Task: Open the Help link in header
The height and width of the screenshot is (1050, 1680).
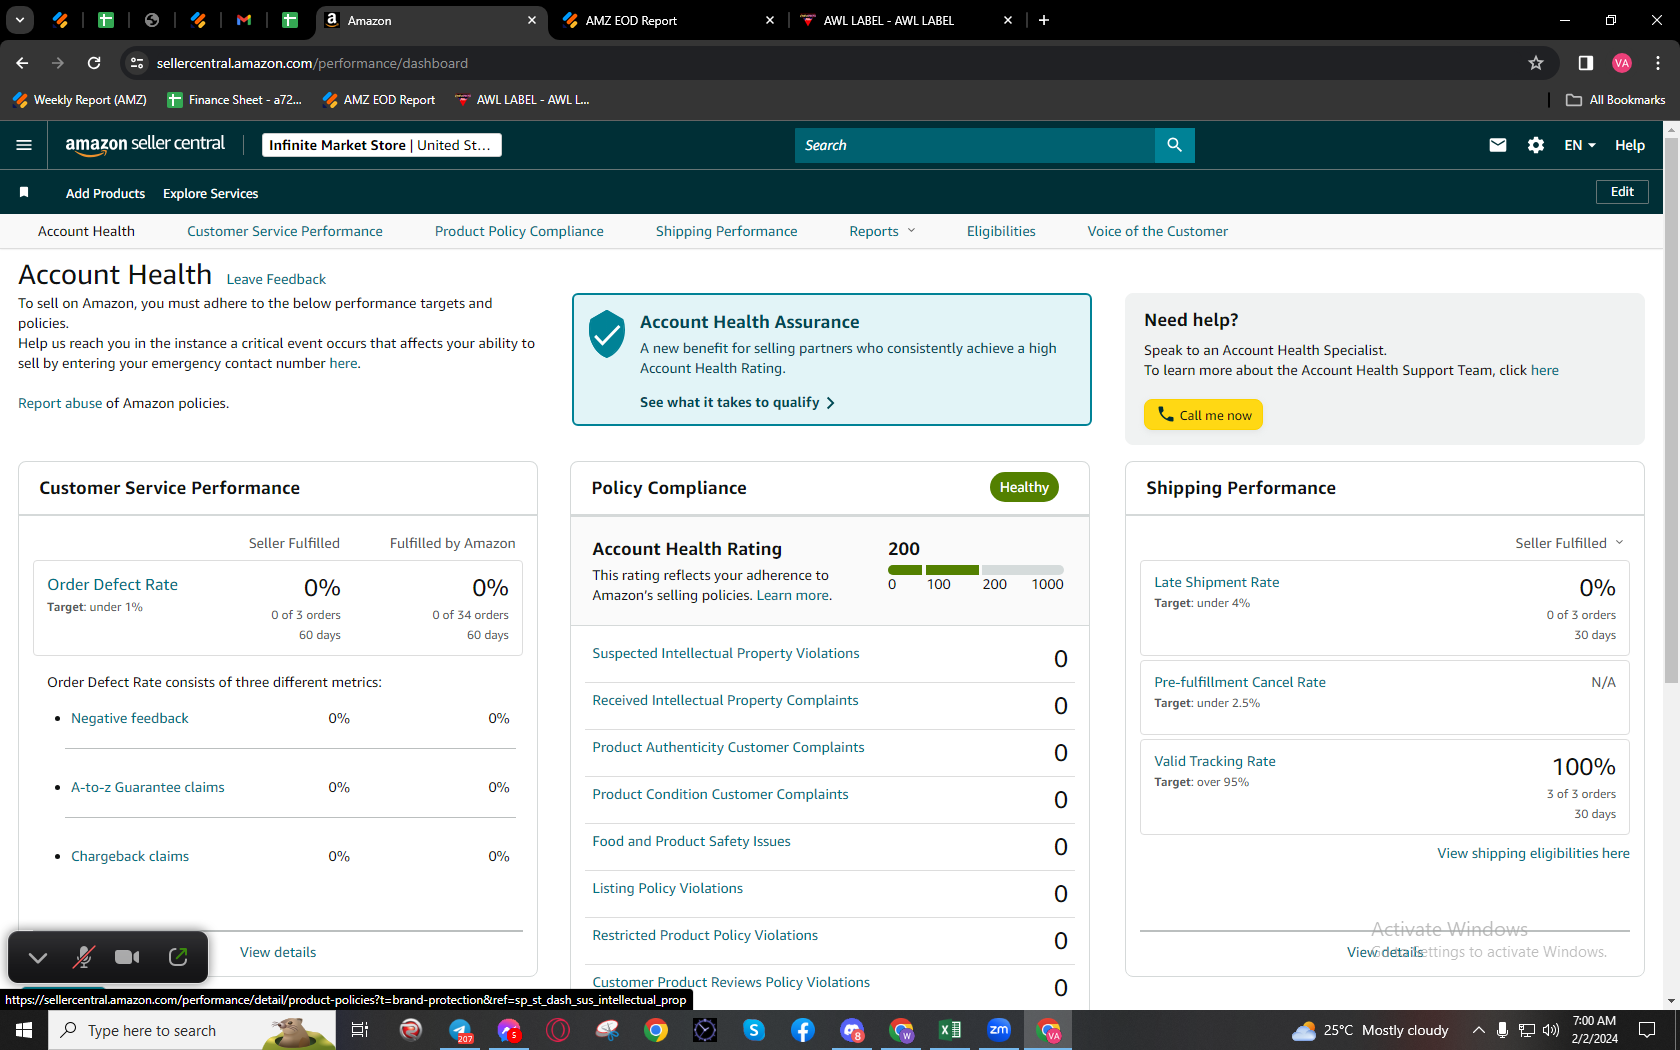Action: pyautogui.click(x=1630, y=145)
